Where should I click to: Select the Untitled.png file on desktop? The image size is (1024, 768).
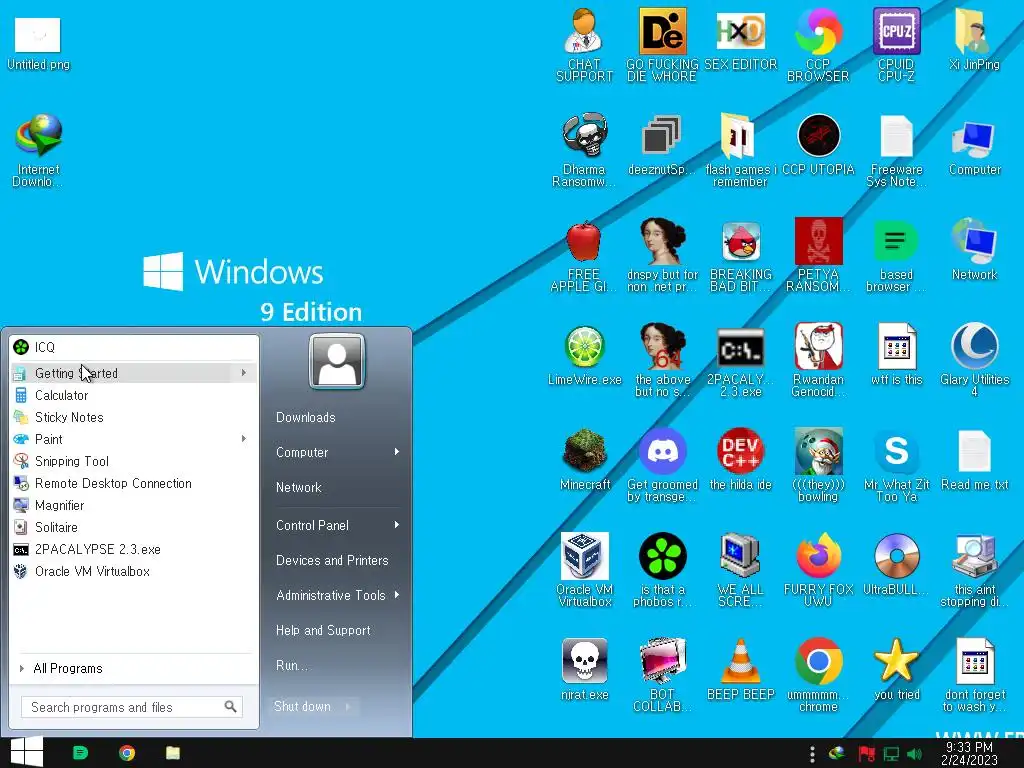pos(38,44)
